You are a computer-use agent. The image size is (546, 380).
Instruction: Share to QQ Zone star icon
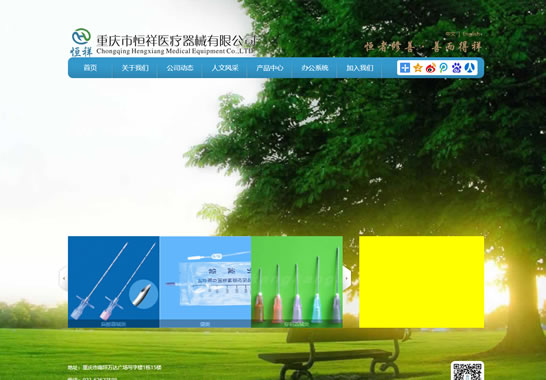[x=418, y=68]
